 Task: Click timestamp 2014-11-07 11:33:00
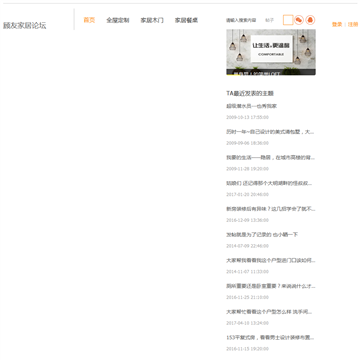pyautogui.click(x=247, y=272)
